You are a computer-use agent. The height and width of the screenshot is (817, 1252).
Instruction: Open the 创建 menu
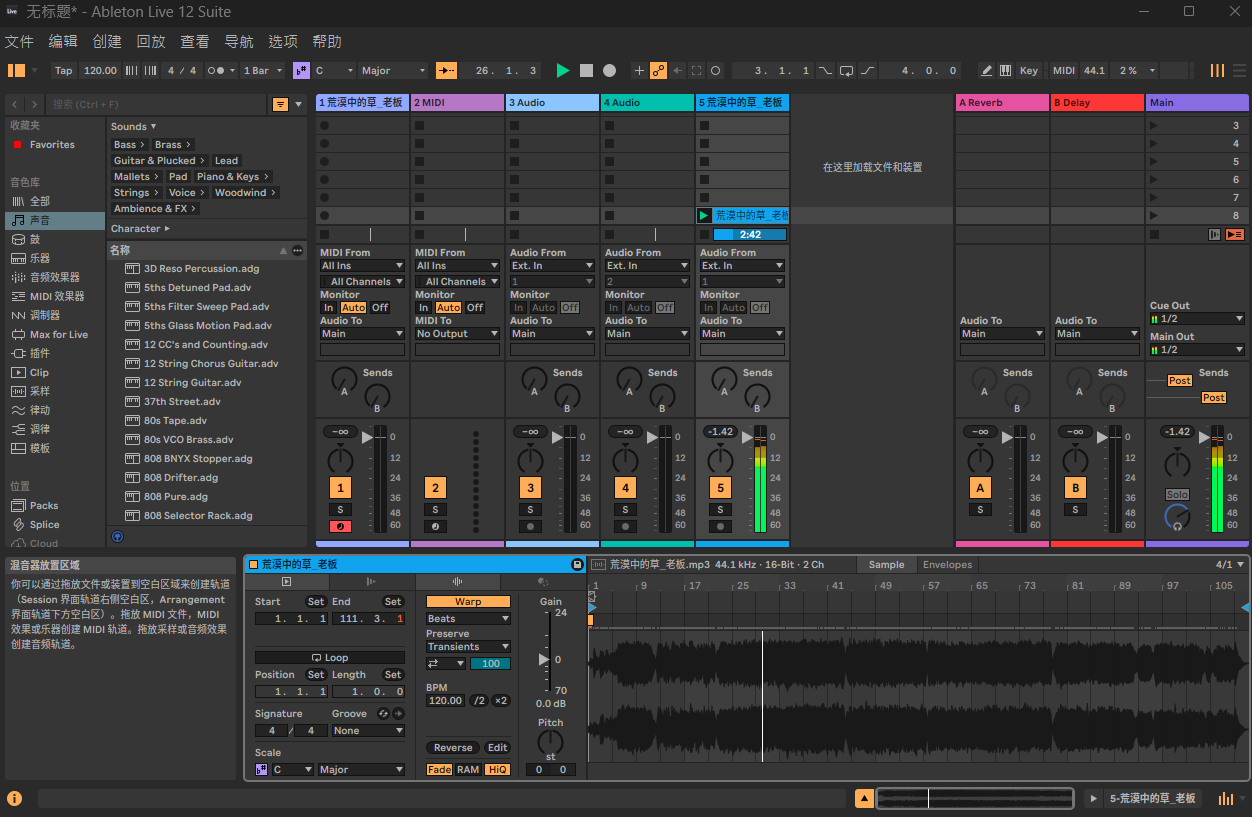click(107, 41)
